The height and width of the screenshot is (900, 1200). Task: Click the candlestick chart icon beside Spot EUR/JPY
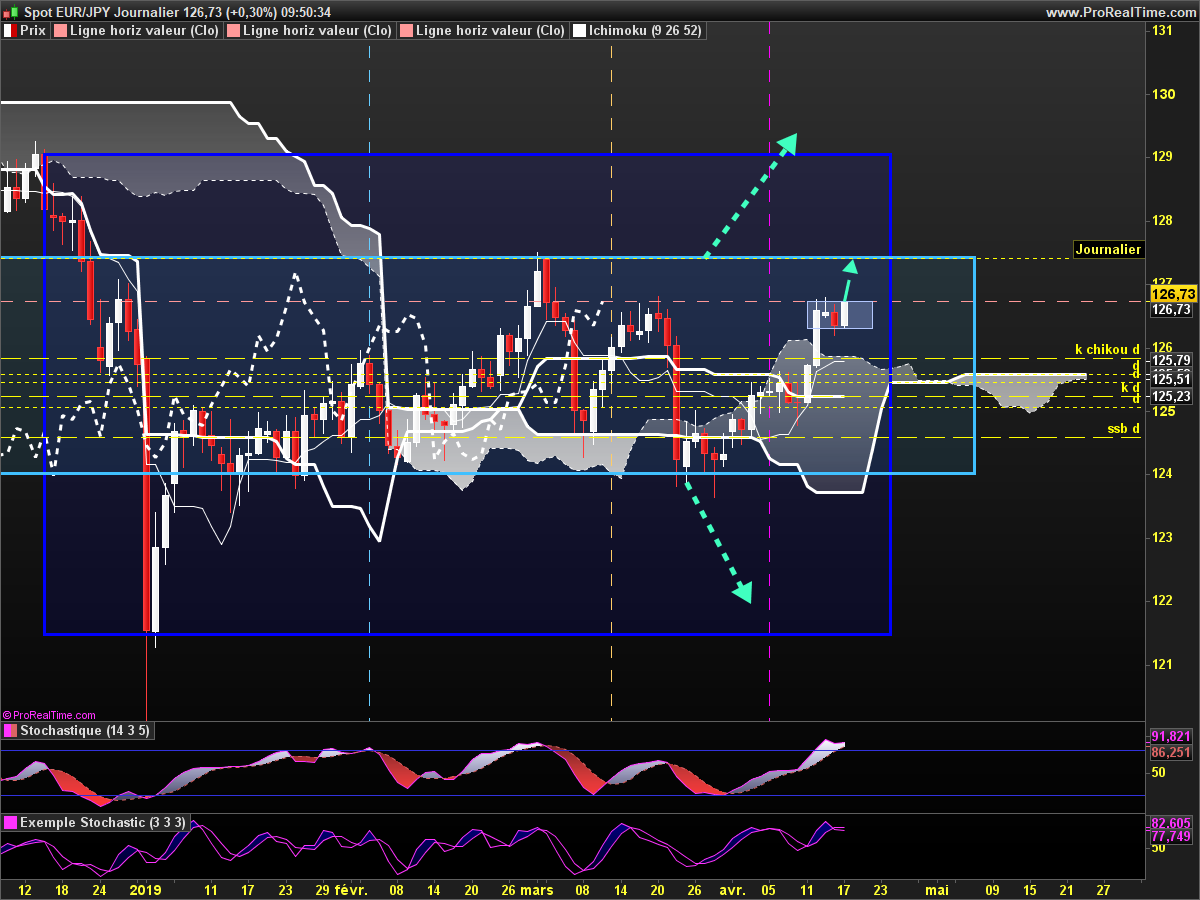(x=11, y=12)
